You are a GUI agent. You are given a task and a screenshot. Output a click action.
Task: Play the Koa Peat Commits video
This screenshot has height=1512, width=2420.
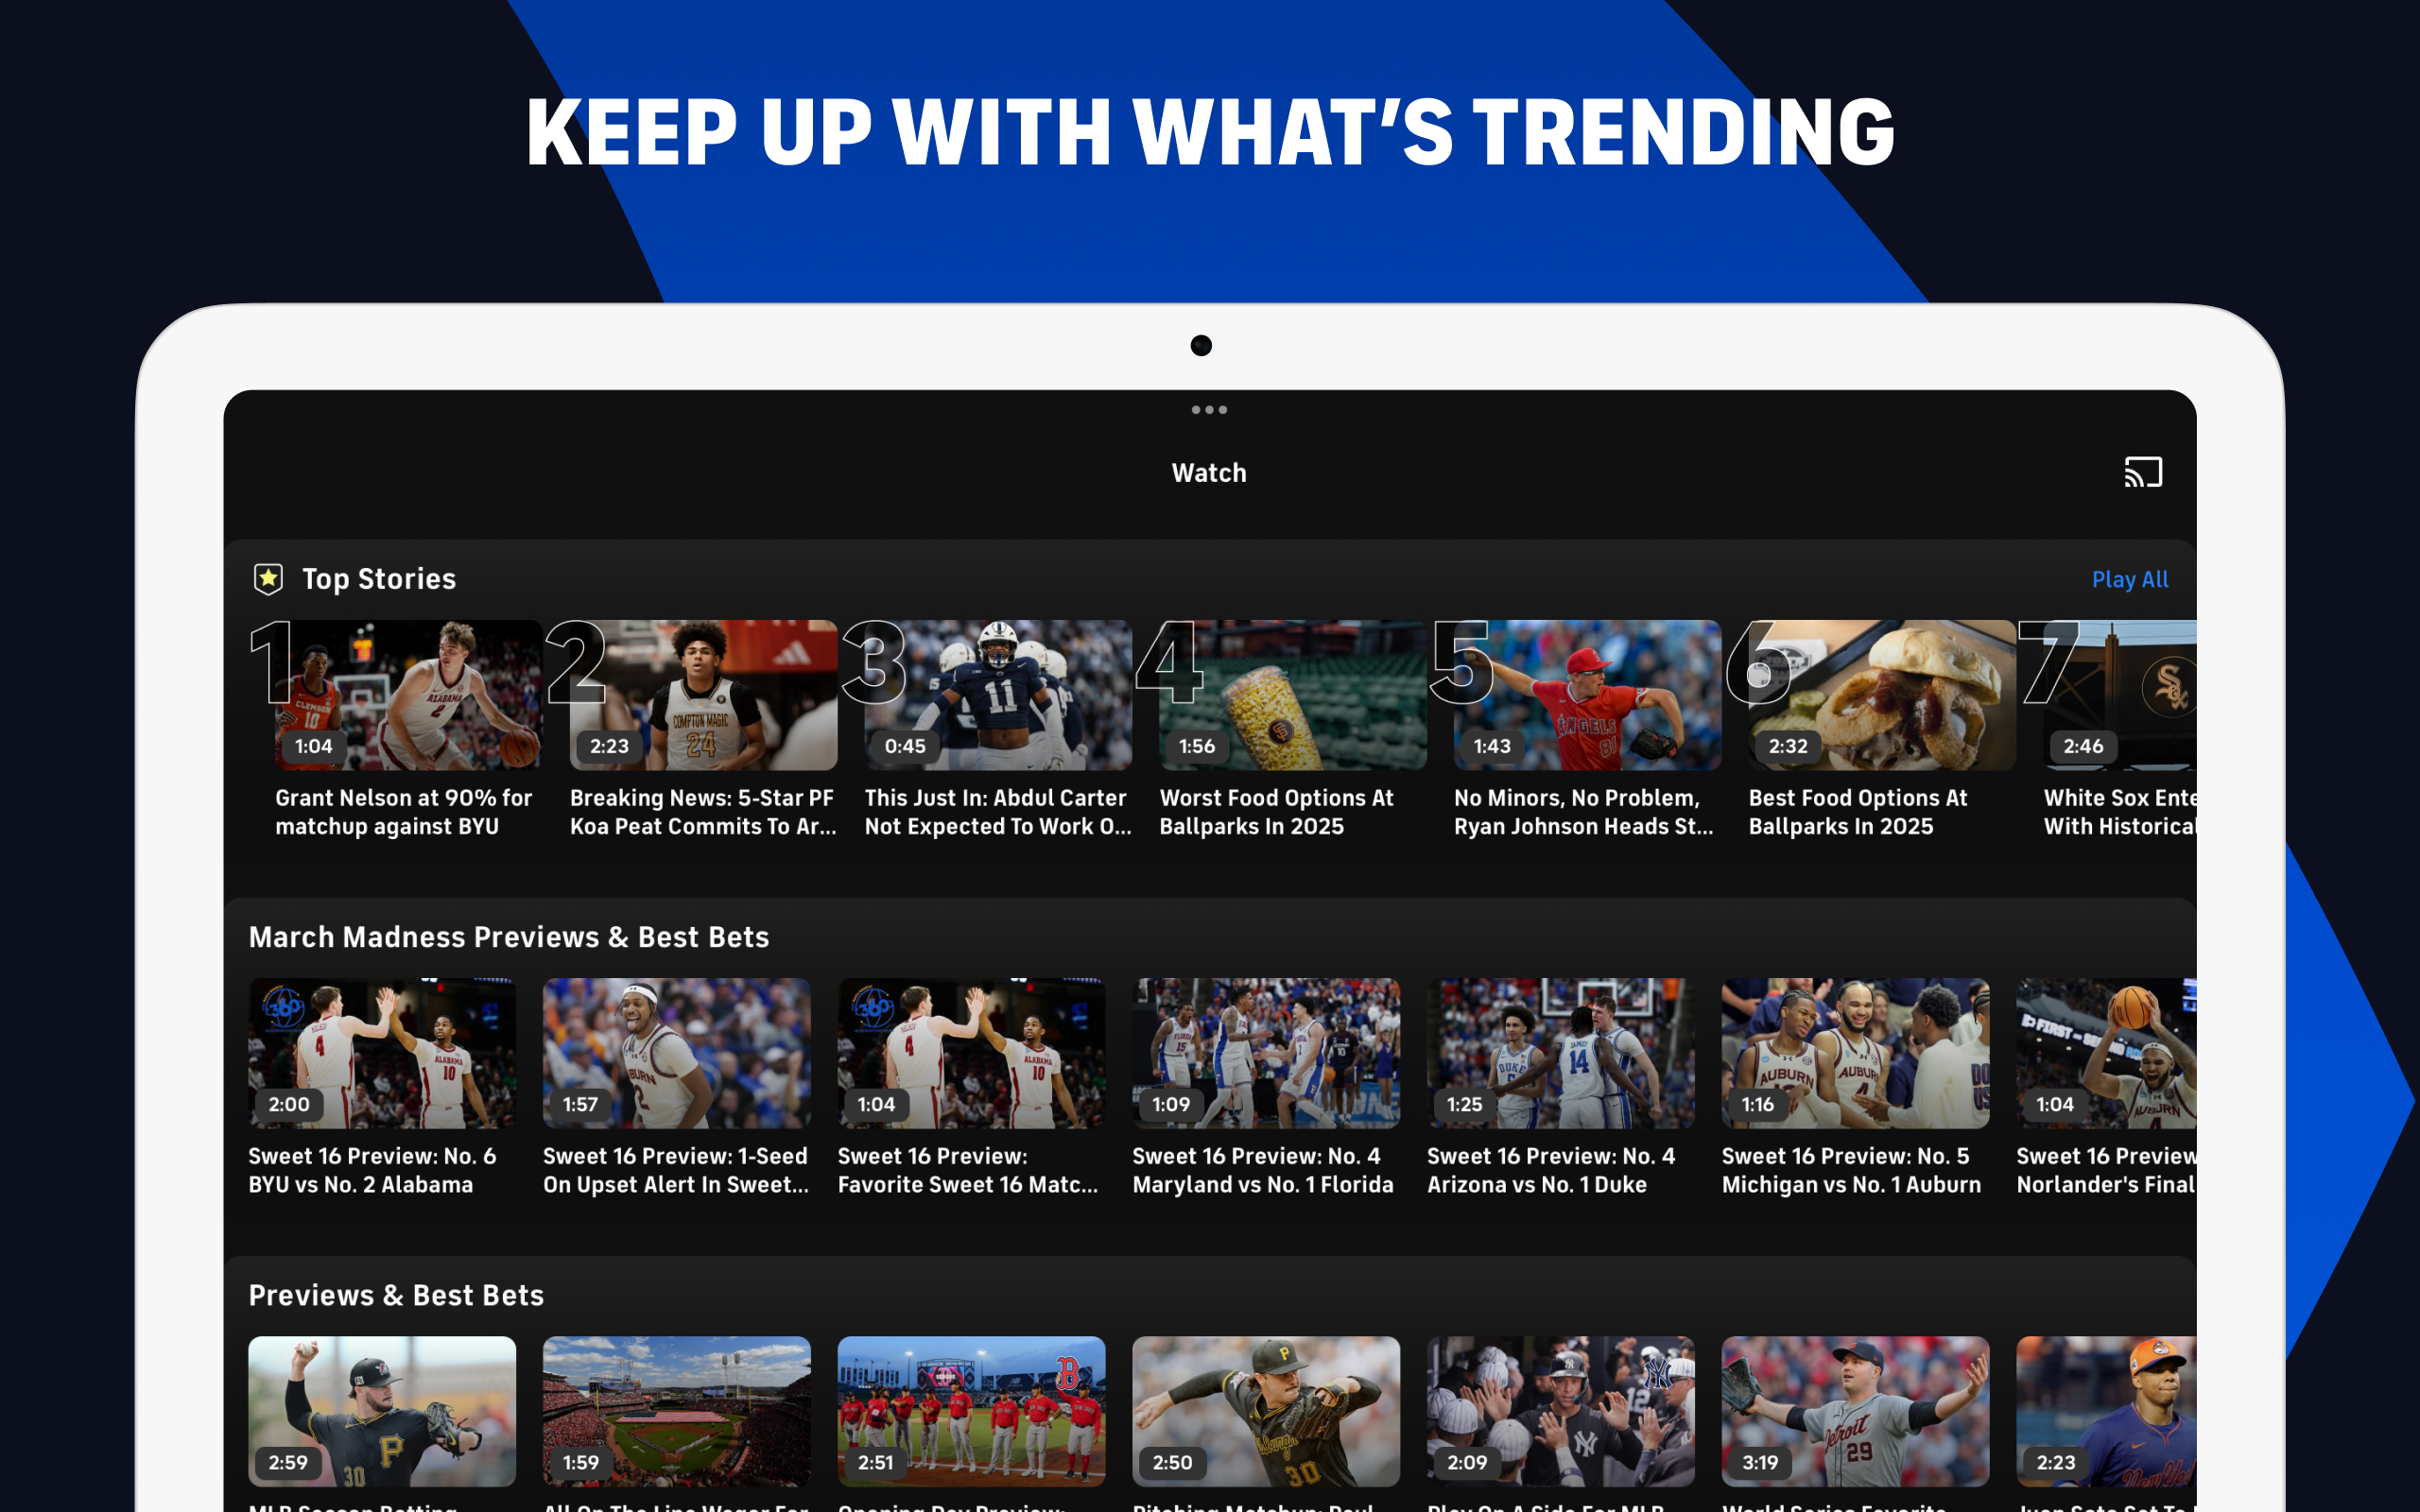click(703, 695)
